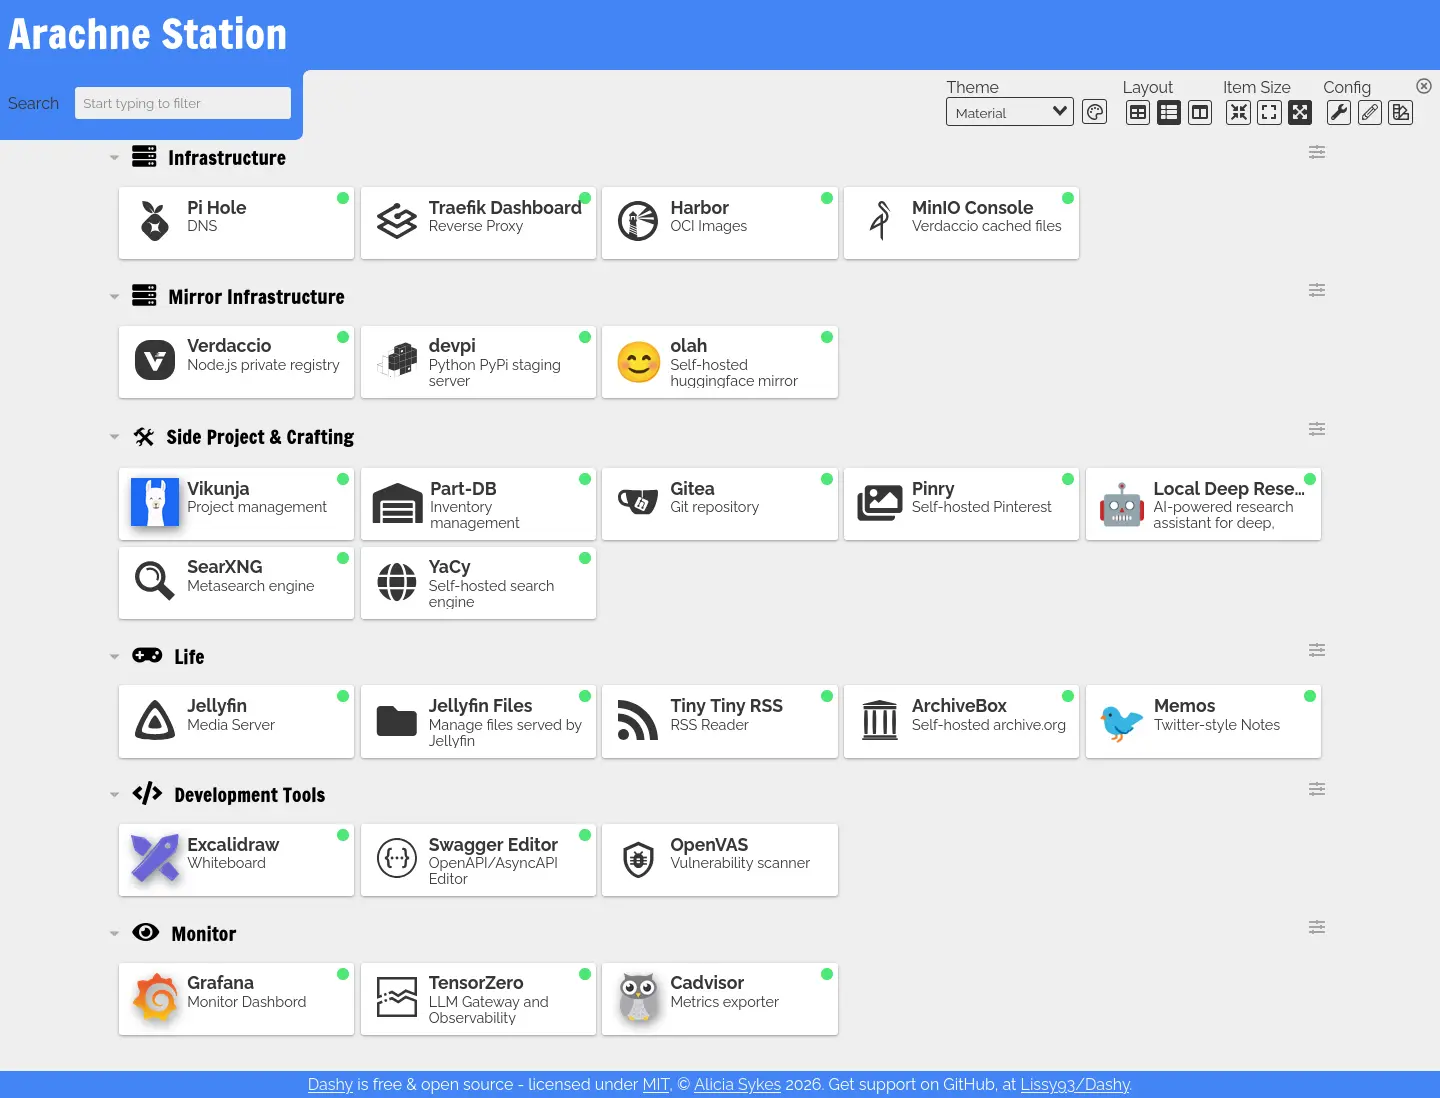Open the theme color palette configurator
This screenshot has height=1098, width=1440.
1095,113
